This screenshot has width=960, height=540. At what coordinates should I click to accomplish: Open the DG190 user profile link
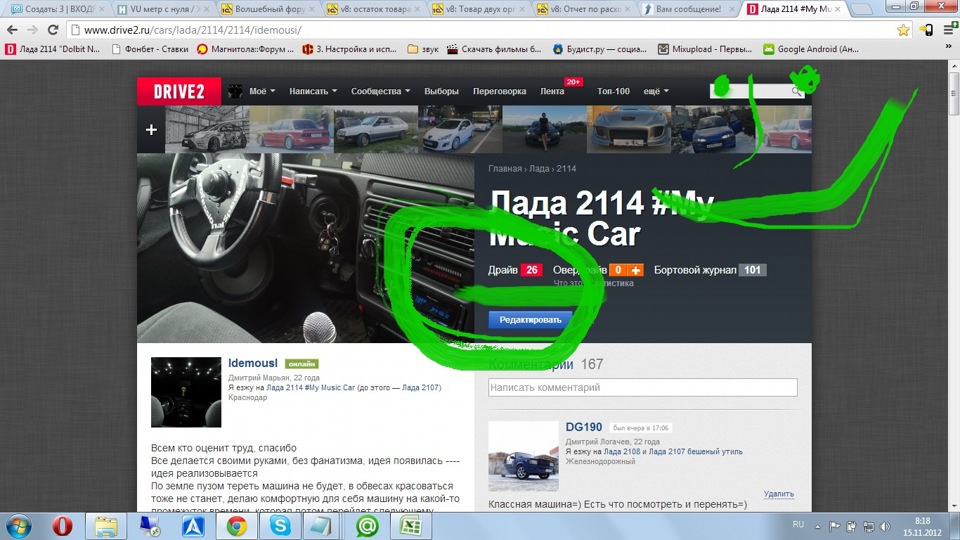583,427
